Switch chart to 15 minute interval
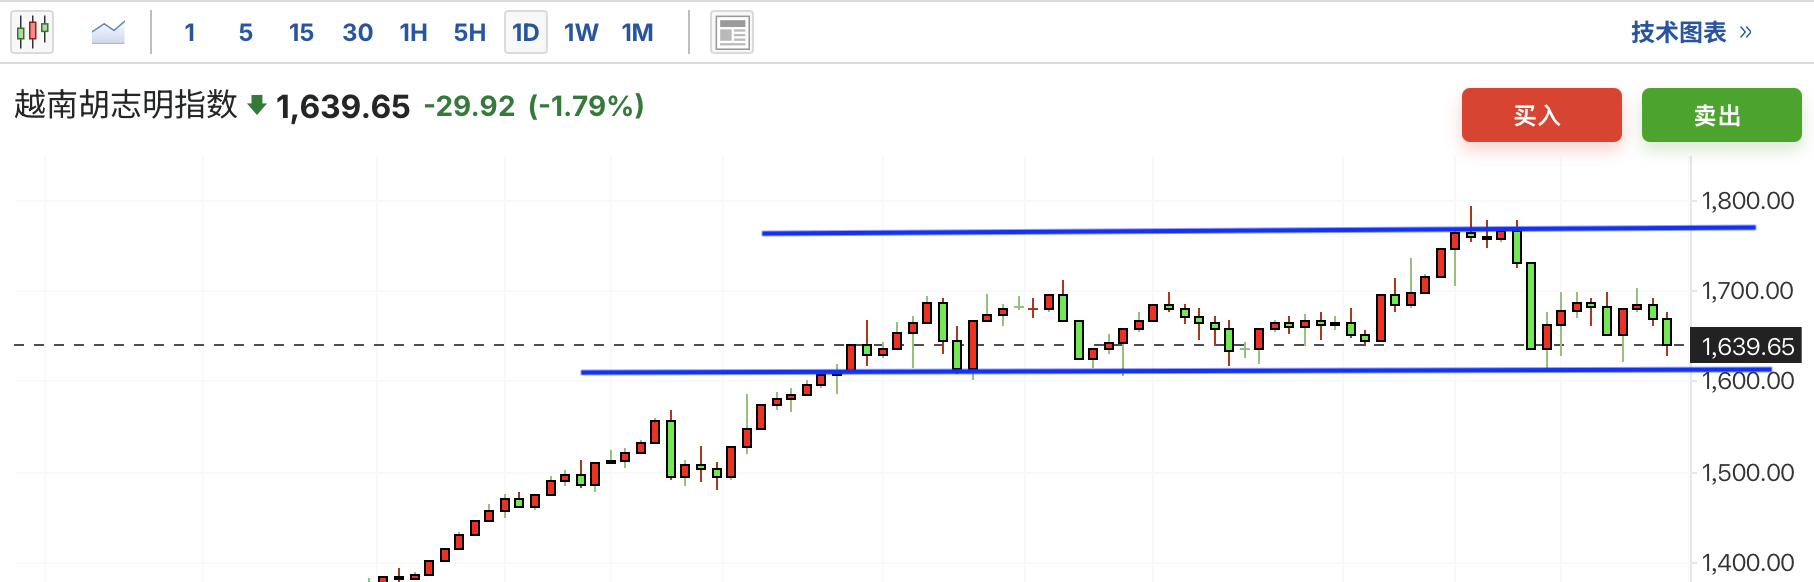1814x582 pixels. click(301, 33)
